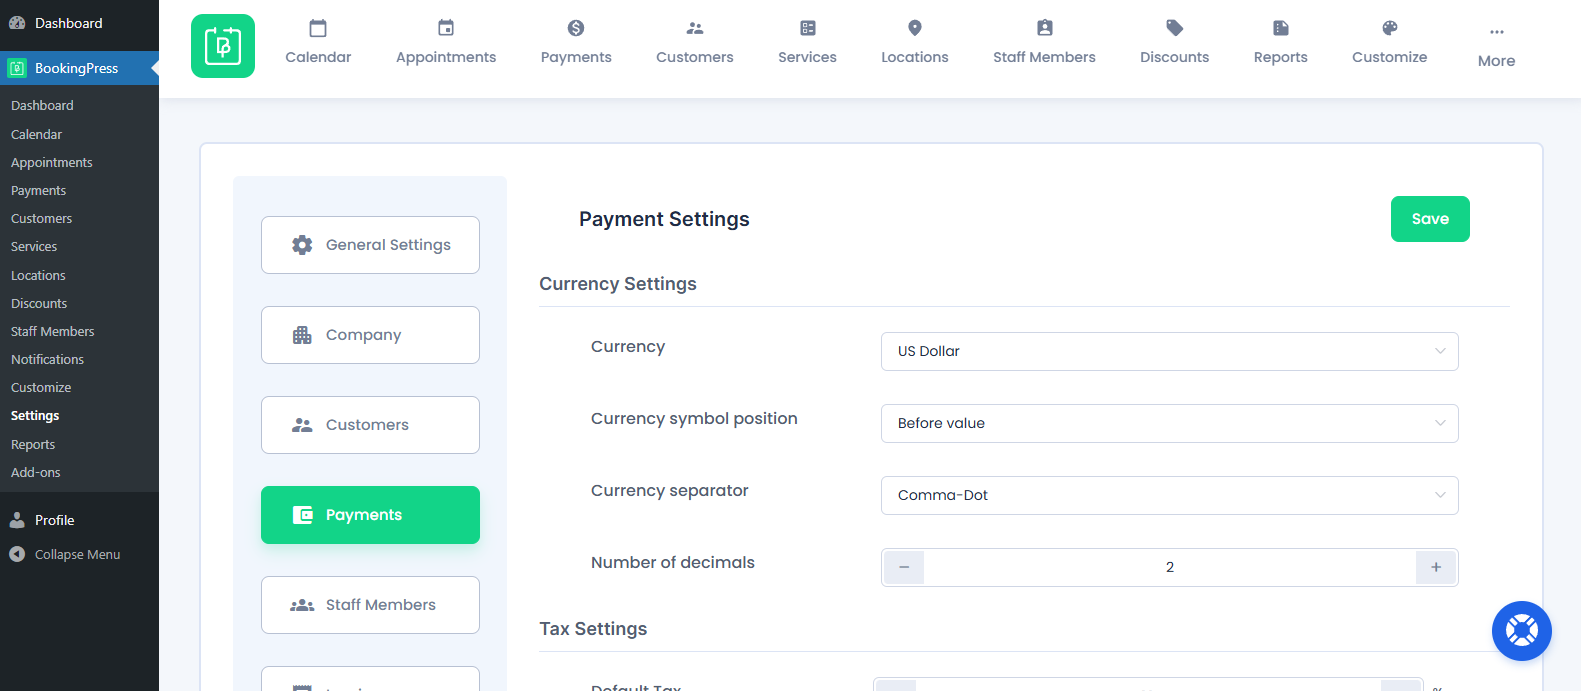This screenshot has width=1581, height=691.
Task: Click the BookingPress logo icon
Action: coord(223,46)
